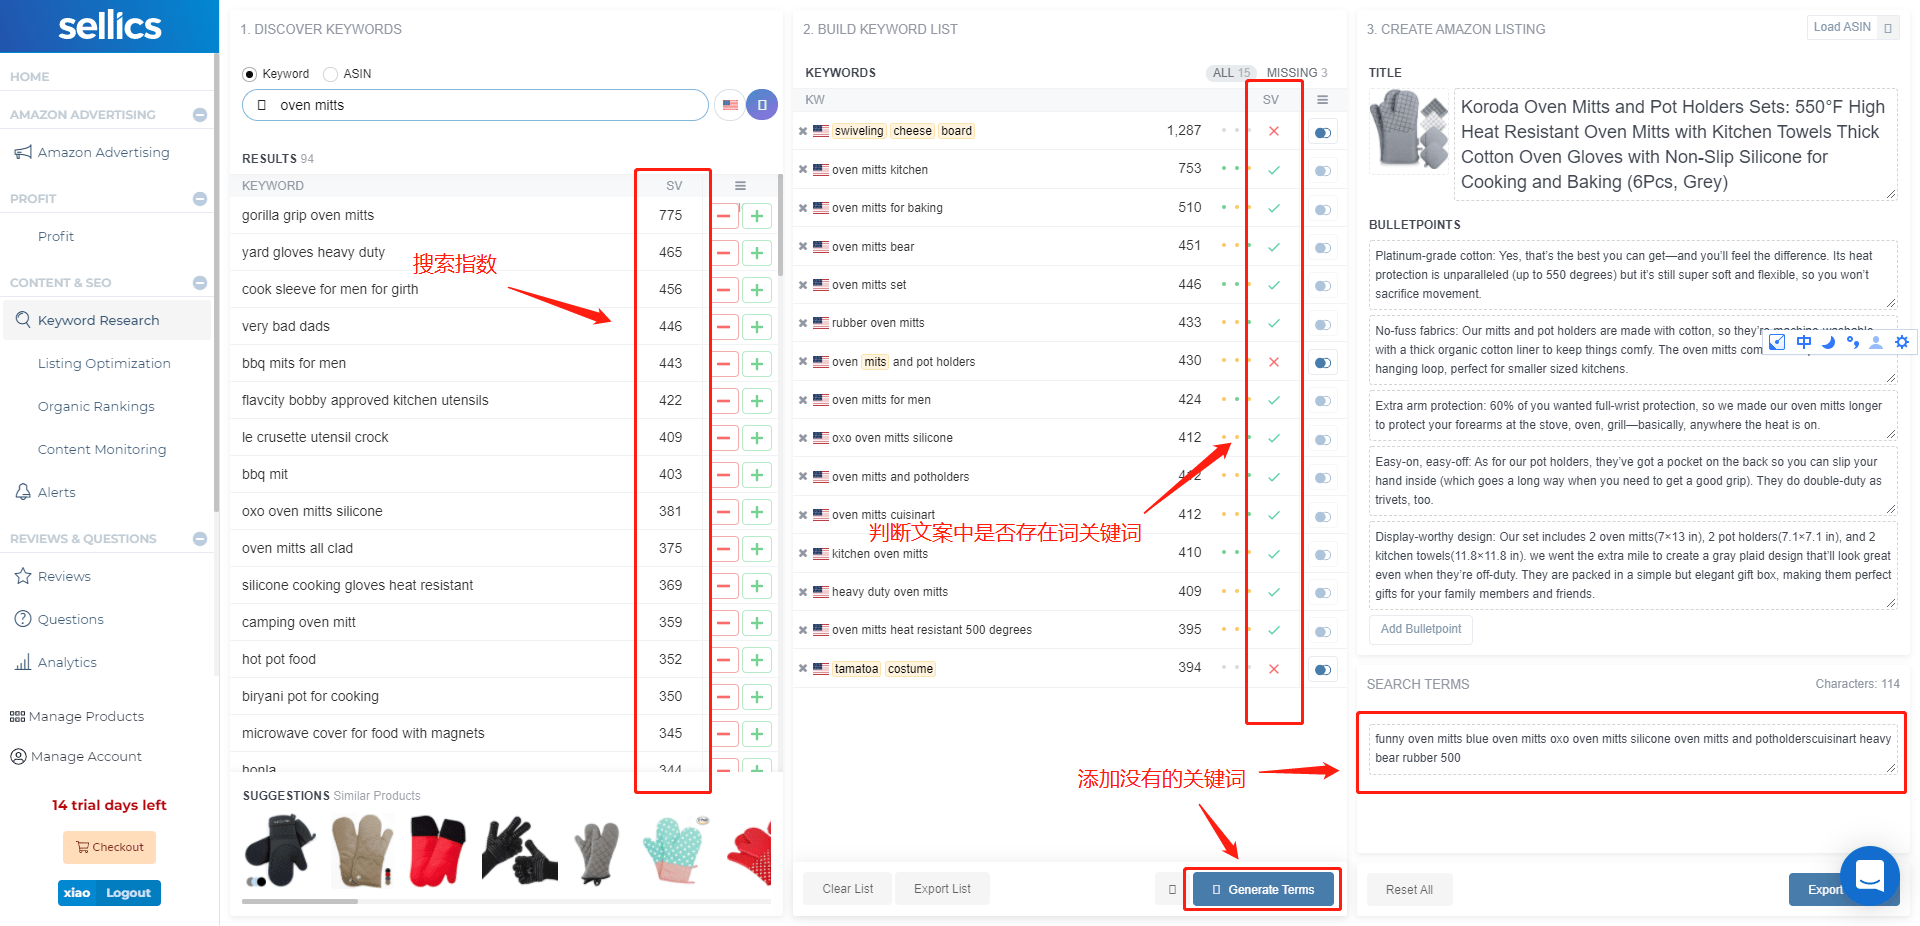The image size is (1920, 926).
Task: Add 'hot pot food' keyword plus icon
Action: coord(757,660)
